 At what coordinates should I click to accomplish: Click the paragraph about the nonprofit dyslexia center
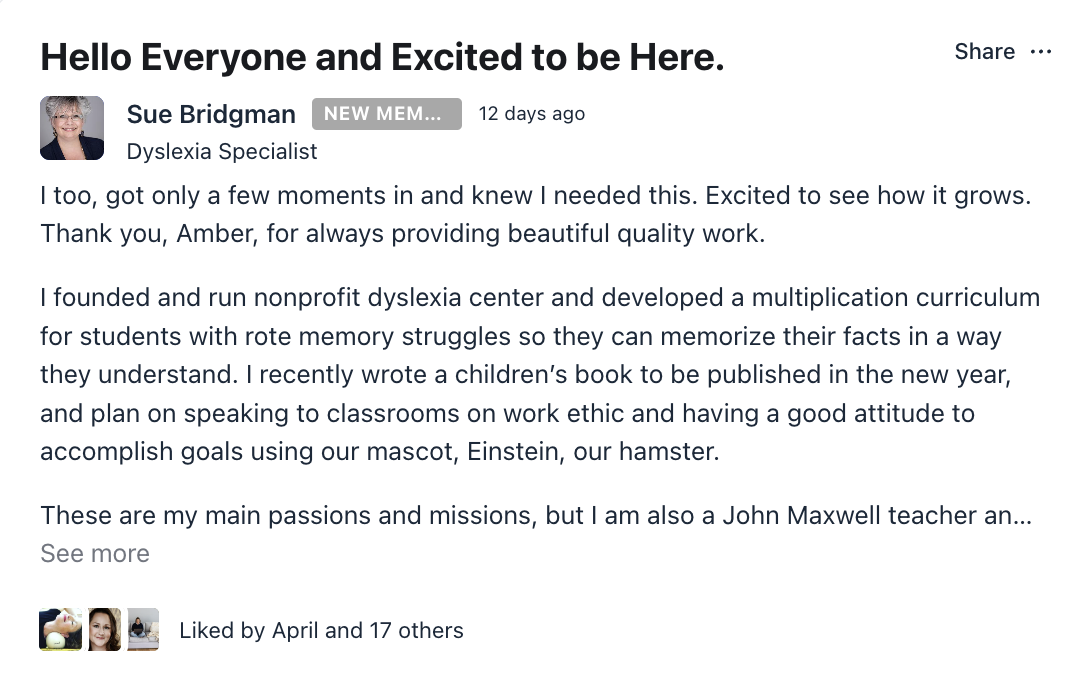(540, 375)
